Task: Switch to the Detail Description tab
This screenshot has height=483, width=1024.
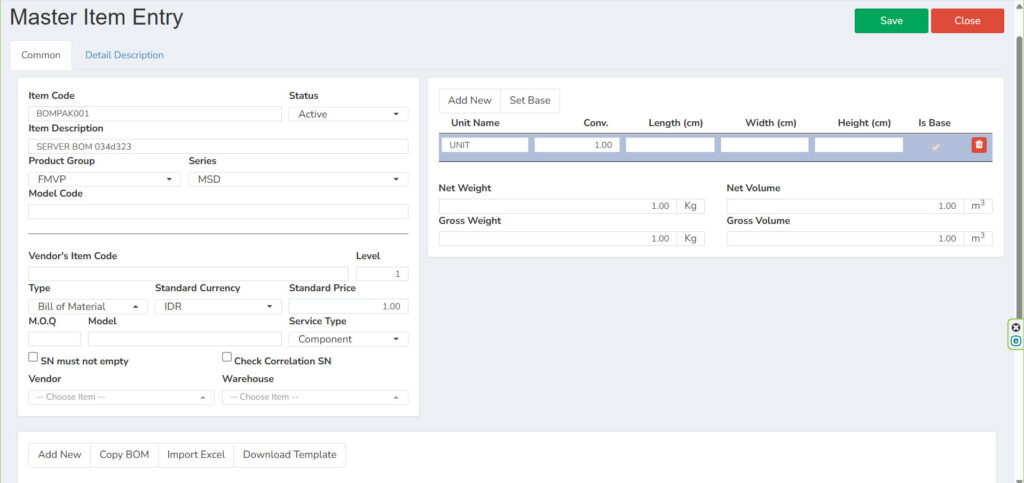Action: (124, 55)
